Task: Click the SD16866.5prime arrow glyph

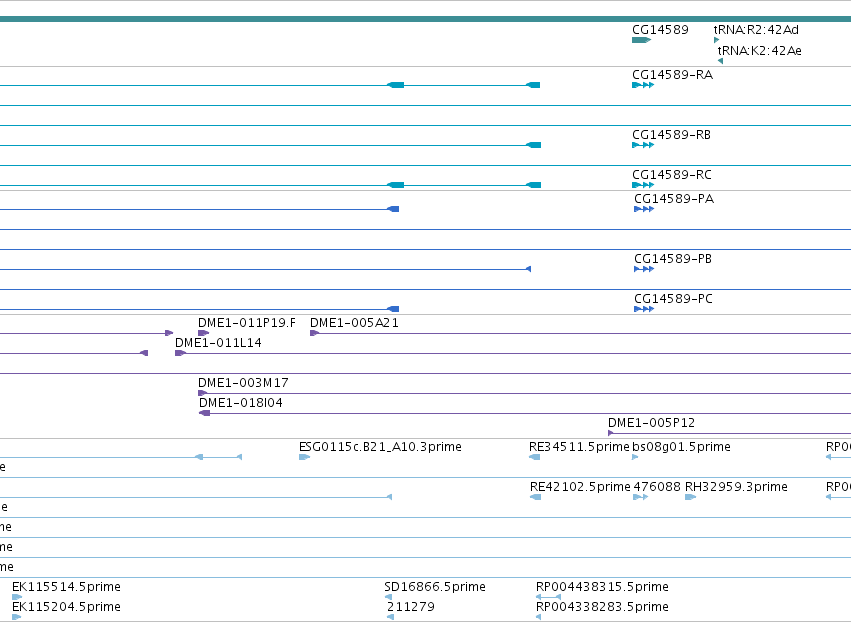Action: coord(388,597)
